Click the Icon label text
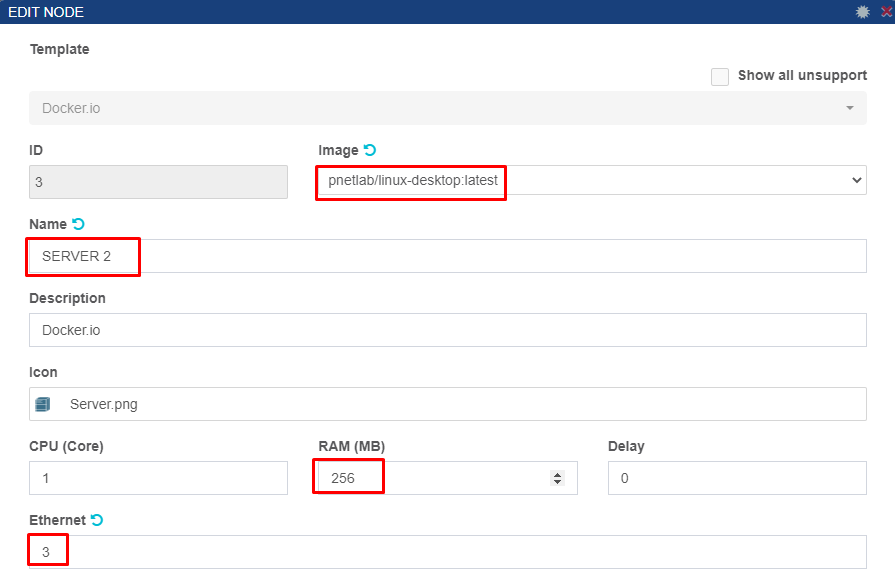Viewport: 895px width, 582px height. click(x=43, y=372)
